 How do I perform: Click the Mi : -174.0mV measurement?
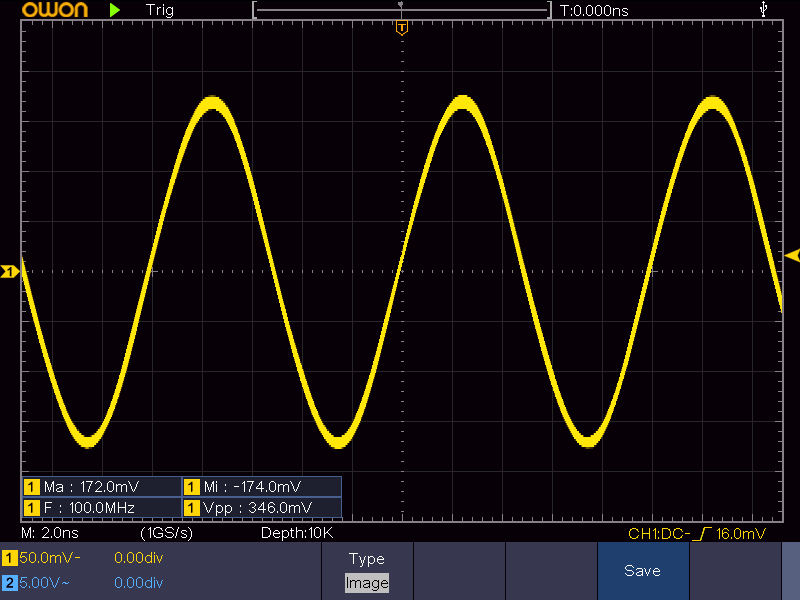(262, 487)
